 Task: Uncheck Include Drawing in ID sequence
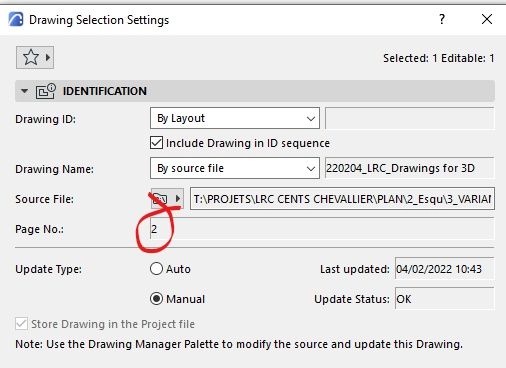156,143
